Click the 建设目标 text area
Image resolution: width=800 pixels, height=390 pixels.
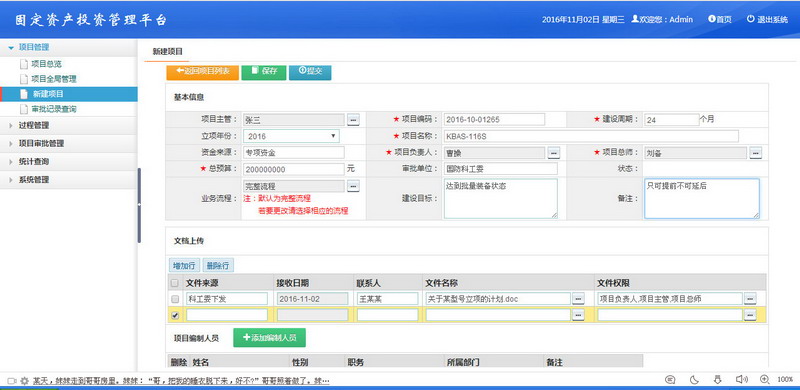501,199
